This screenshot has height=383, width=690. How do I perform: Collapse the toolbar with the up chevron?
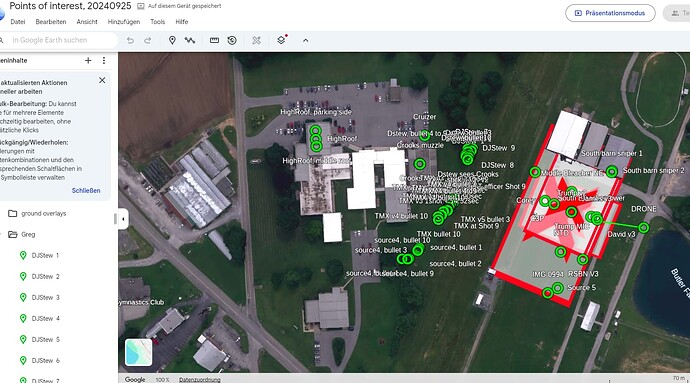click(305, 40)
